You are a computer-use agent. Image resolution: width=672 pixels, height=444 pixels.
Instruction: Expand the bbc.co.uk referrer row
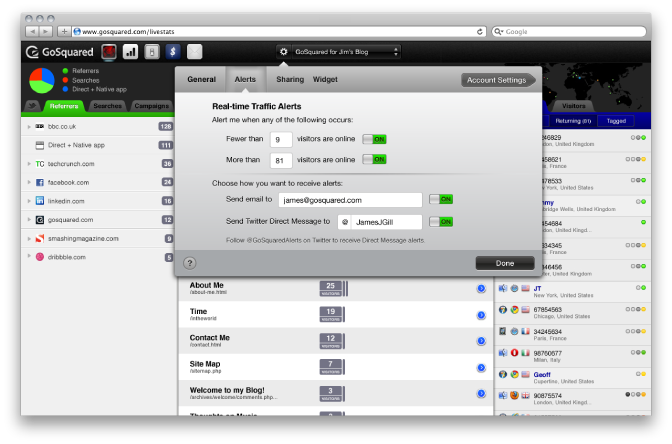29,126
